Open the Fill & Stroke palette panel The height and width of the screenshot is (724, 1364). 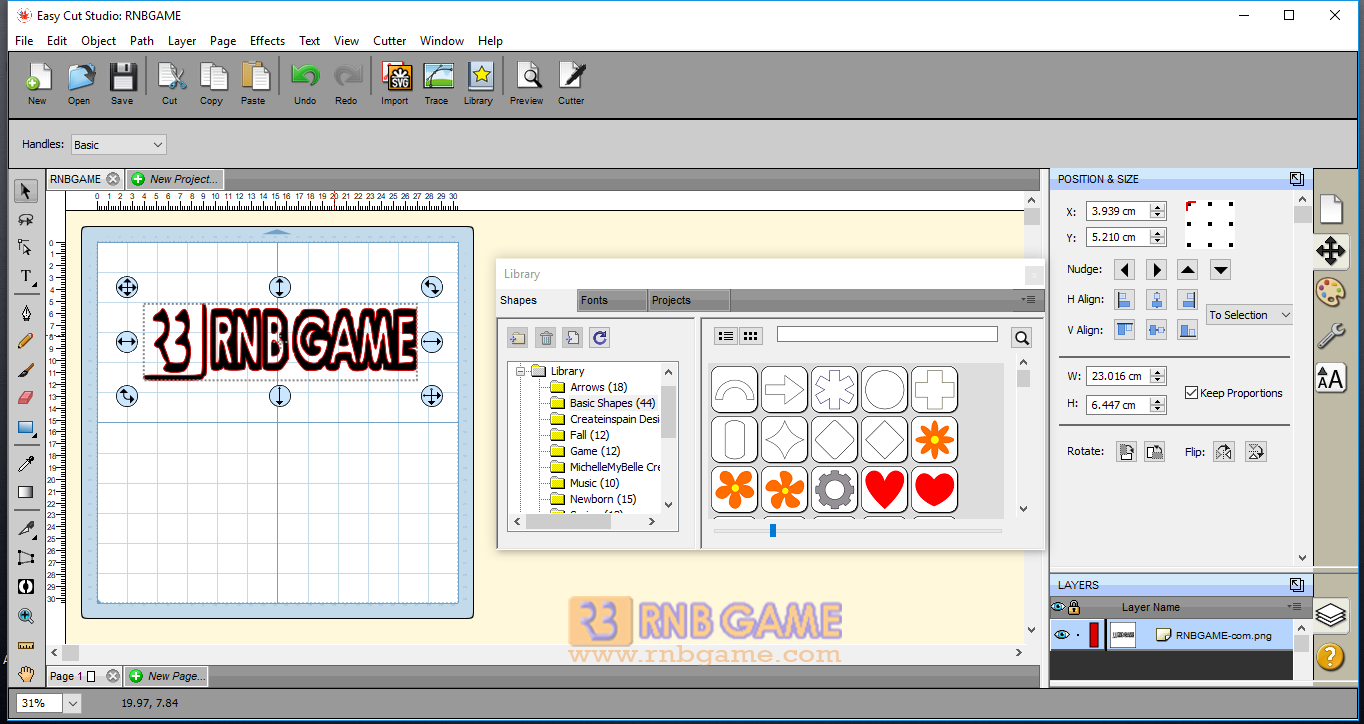coord(1330,293)
